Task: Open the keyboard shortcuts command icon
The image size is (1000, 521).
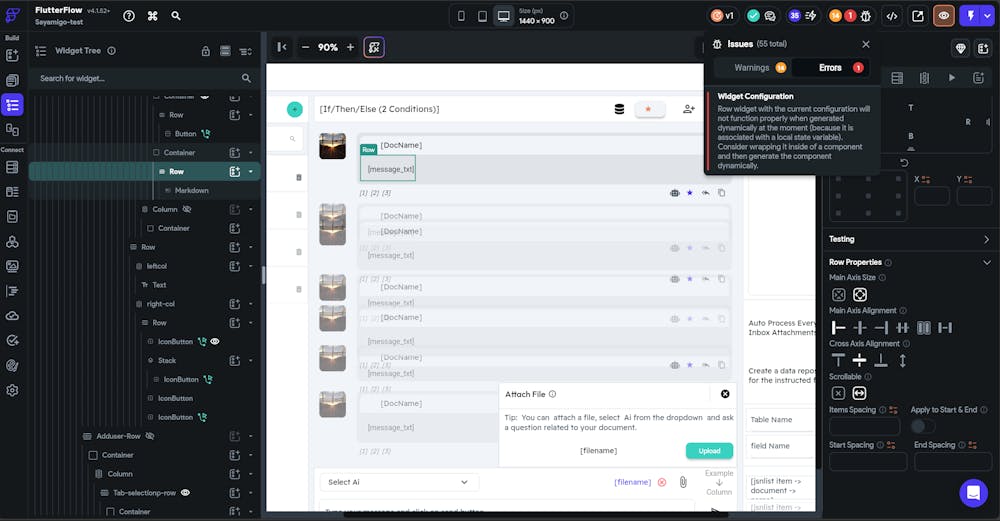Action: coord(152,16)
